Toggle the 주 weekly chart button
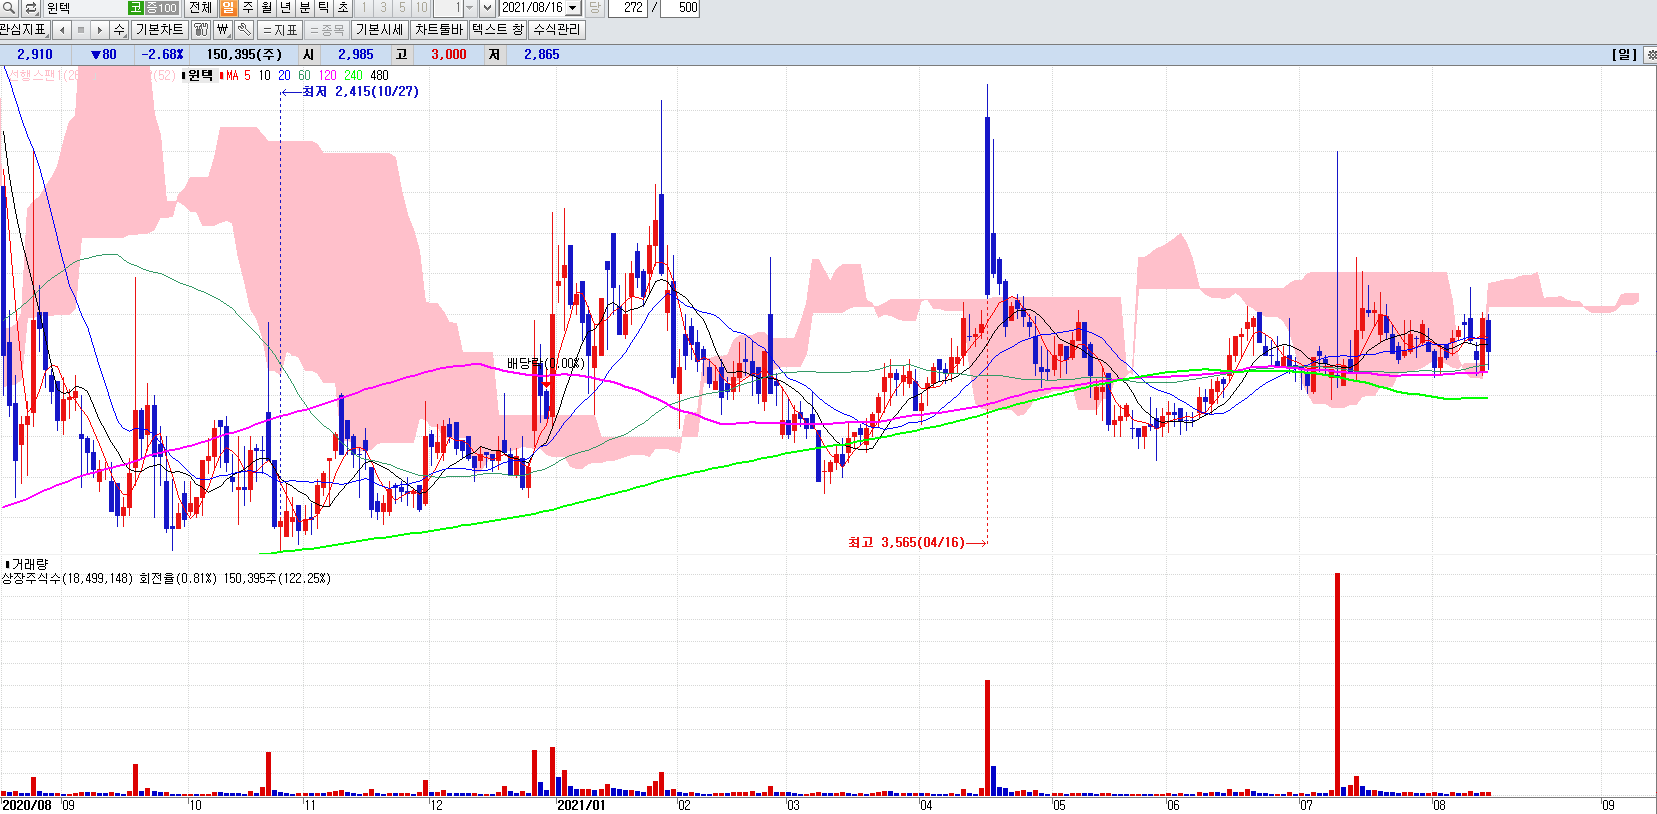Viewport: 1657px width, 814px height. click(247, 8)
